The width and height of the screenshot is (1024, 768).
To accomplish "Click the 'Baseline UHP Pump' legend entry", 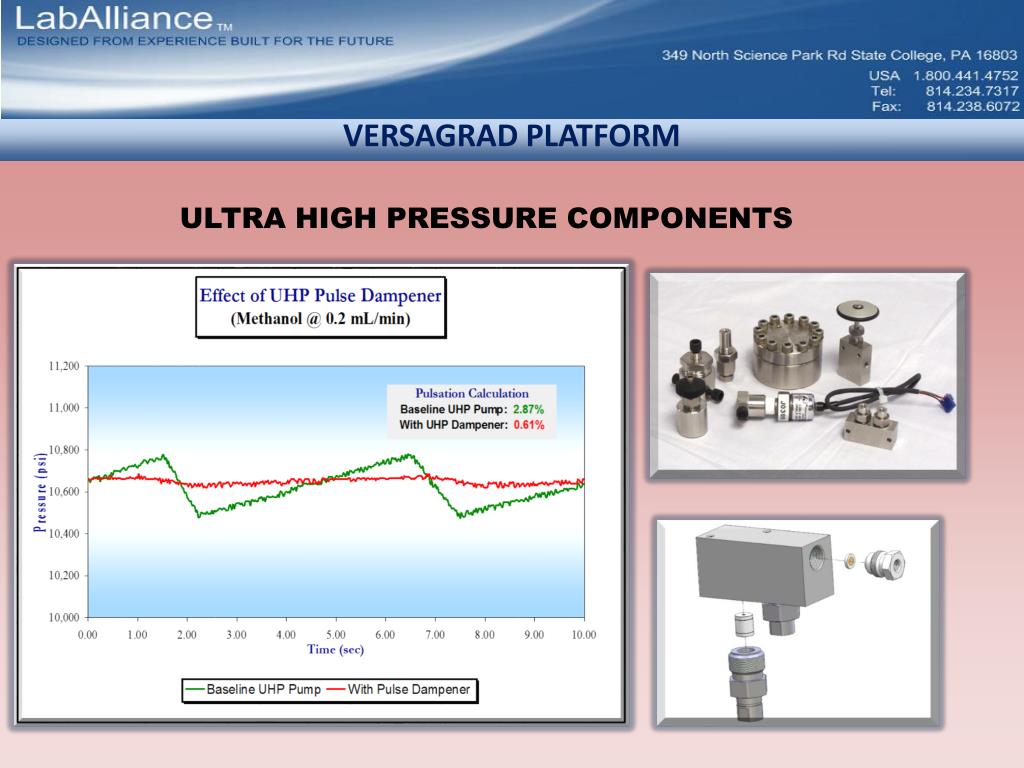I will 254,690.
